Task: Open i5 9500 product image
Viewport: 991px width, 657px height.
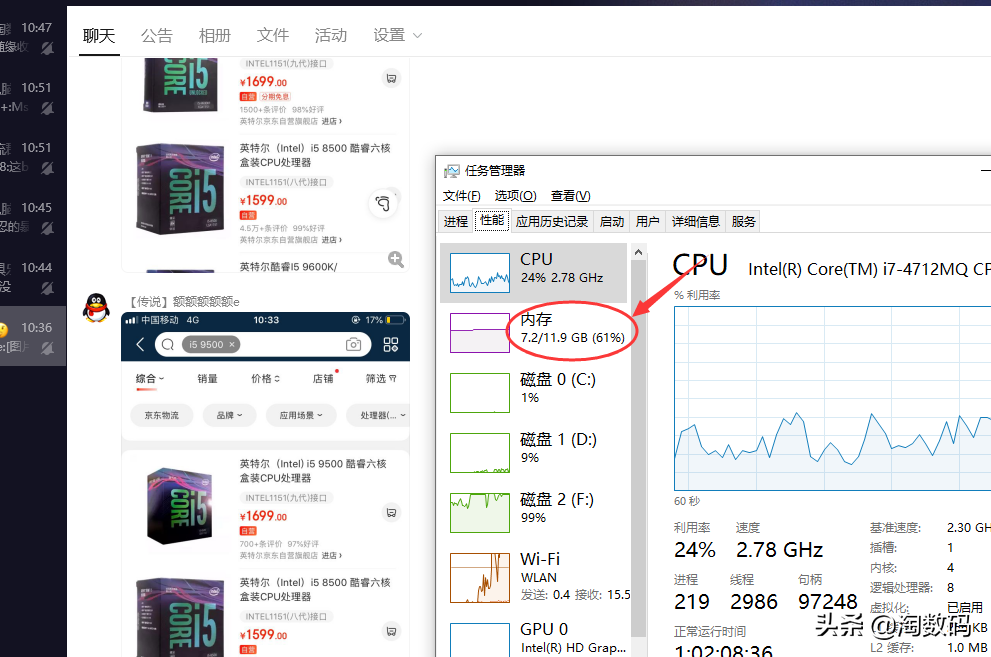Action: tap(179, 506)
